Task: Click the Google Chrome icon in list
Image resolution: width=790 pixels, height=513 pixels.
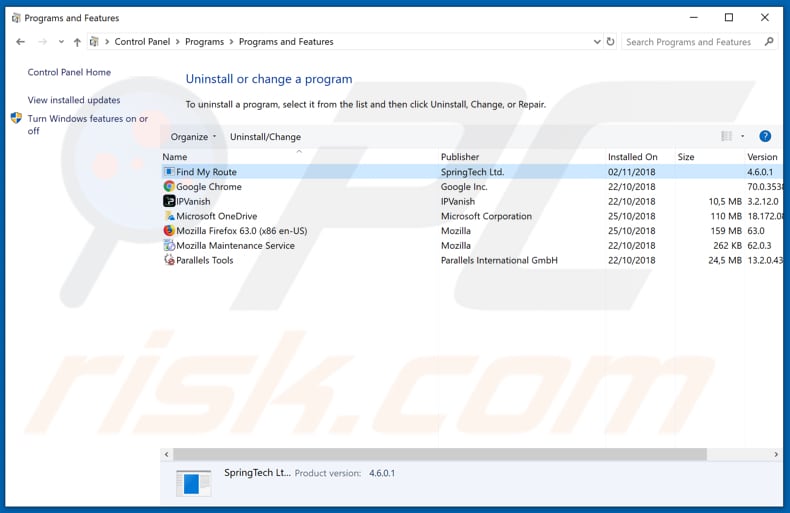Action: click(x=169, y=186)
